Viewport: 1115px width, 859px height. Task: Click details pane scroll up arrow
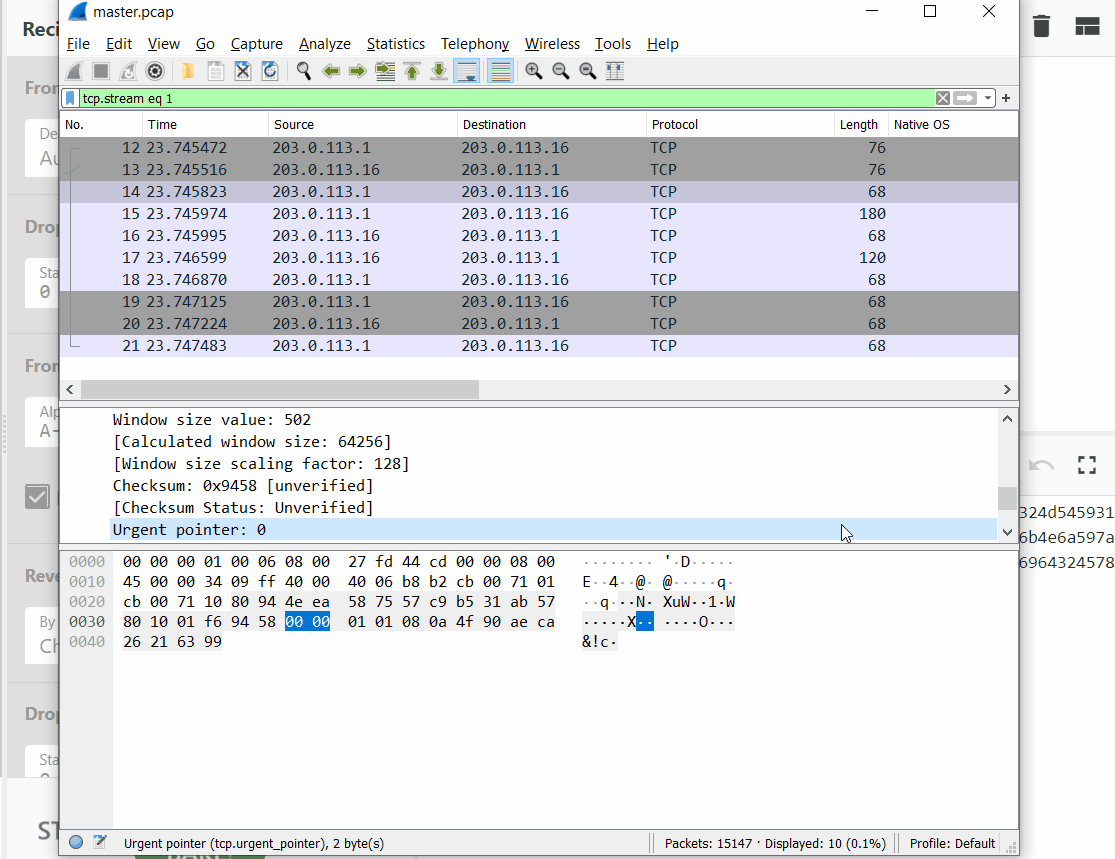(1007, 419)
